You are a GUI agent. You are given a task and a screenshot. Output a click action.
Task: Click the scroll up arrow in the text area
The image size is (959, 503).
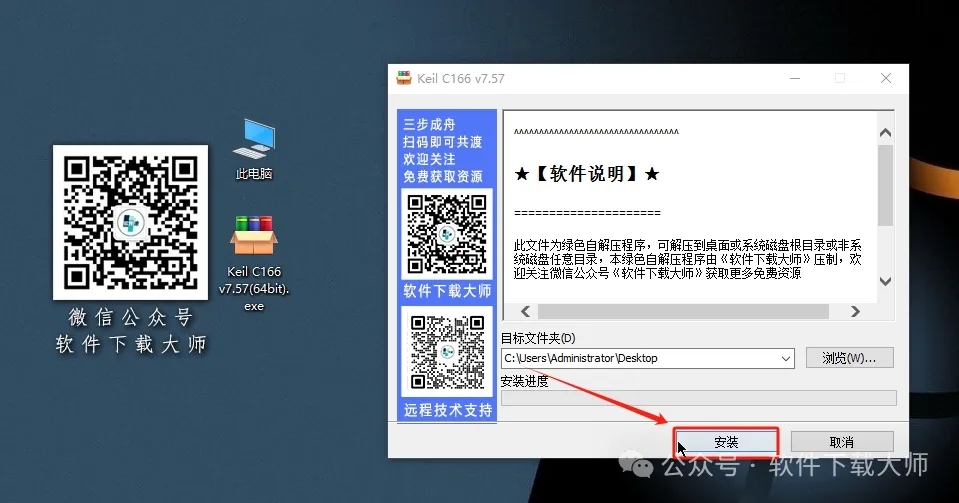pyautogui.click(x=885, y=133)
